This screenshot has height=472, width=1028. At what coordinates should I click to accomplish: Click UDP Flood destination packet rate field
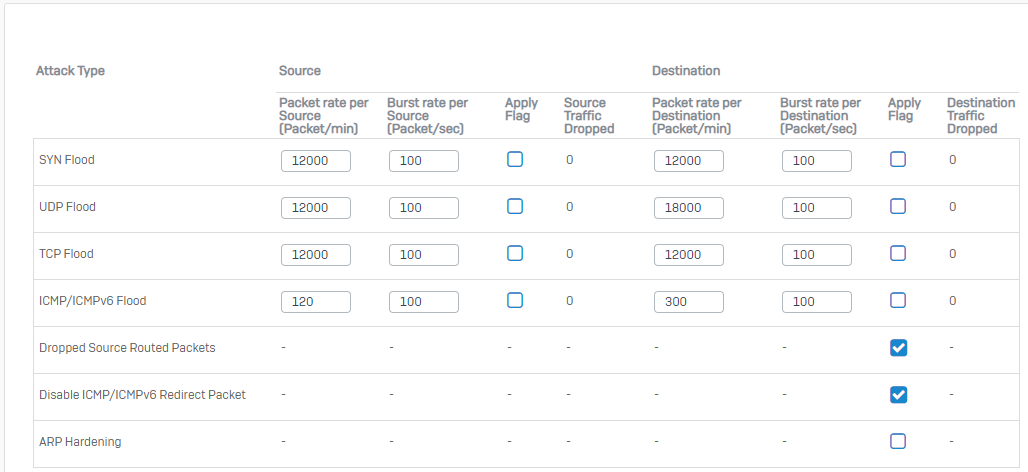688,208
